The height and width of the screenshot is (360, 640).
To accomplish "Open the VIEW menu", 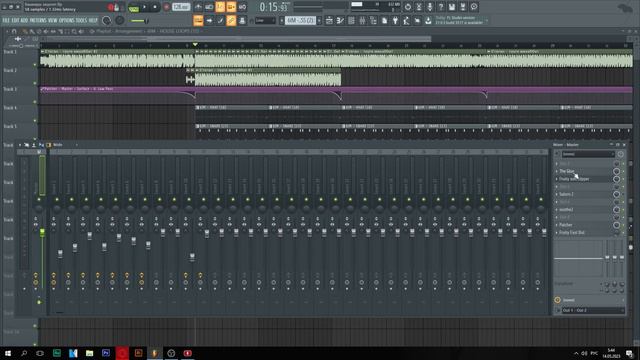I will (x=53, y=20).
